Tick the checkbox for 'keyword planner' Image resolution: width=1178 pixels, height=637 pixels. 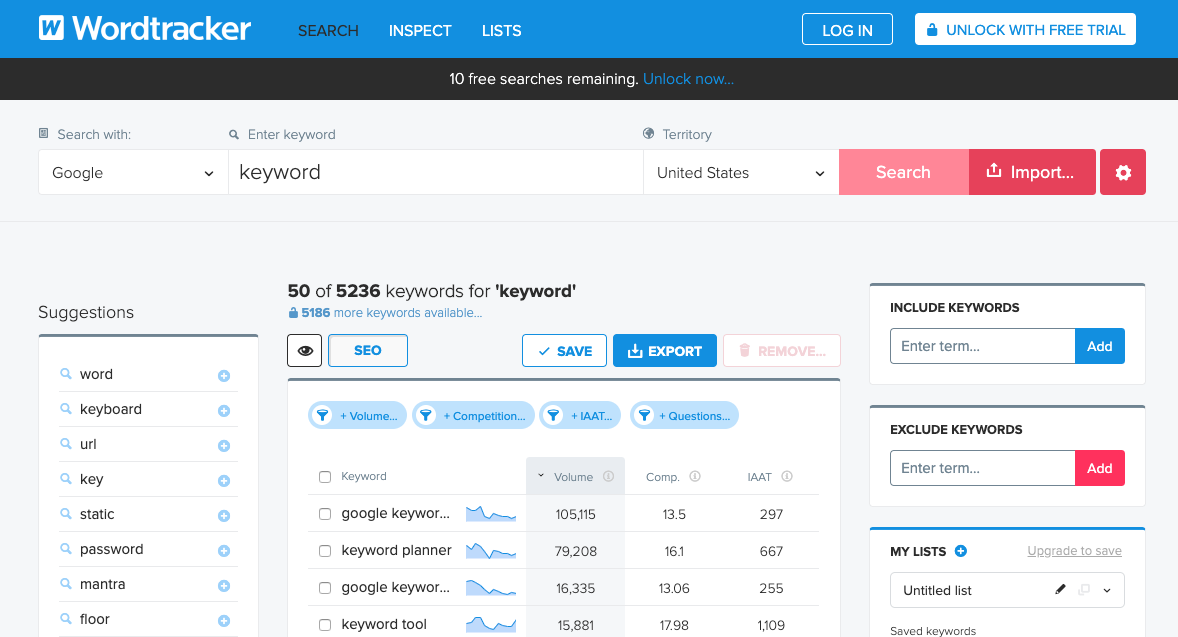[325, 550]
